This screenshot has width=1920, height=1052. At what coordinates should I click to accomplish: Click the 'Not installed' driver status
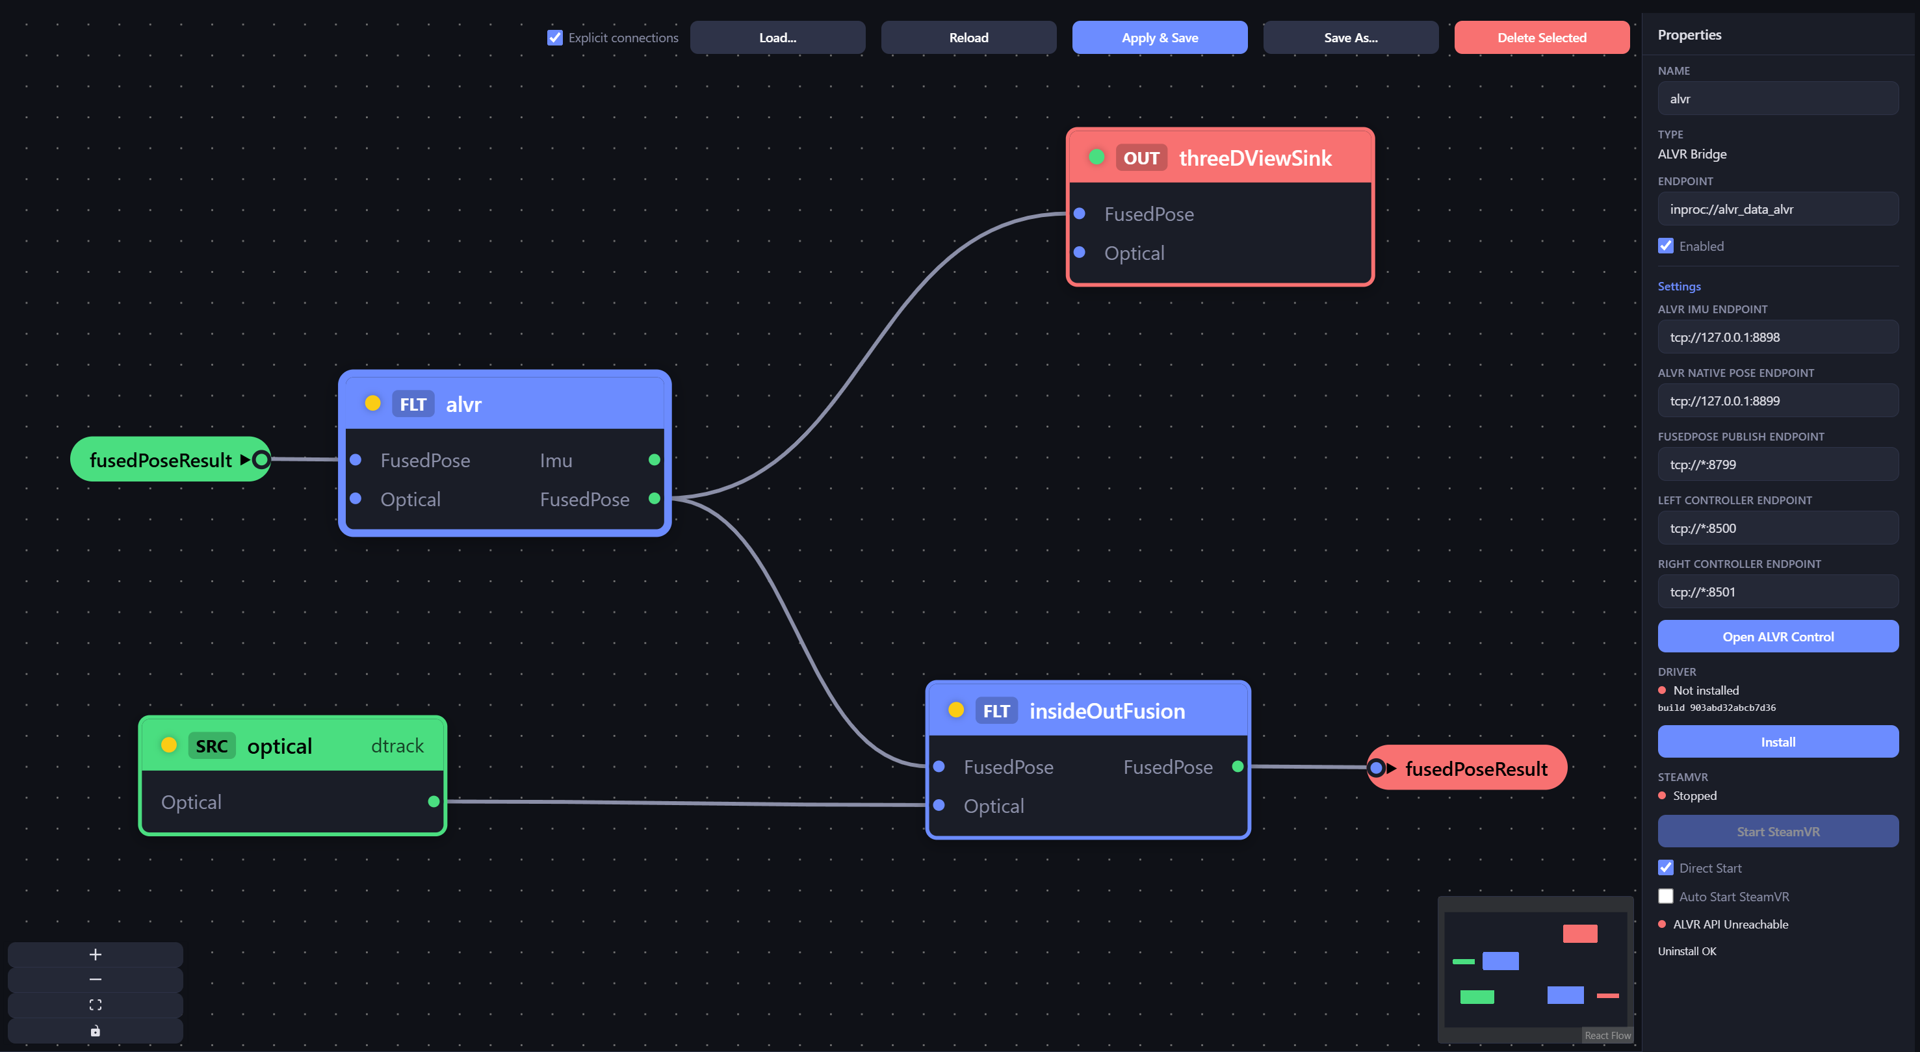(1706, 691)
